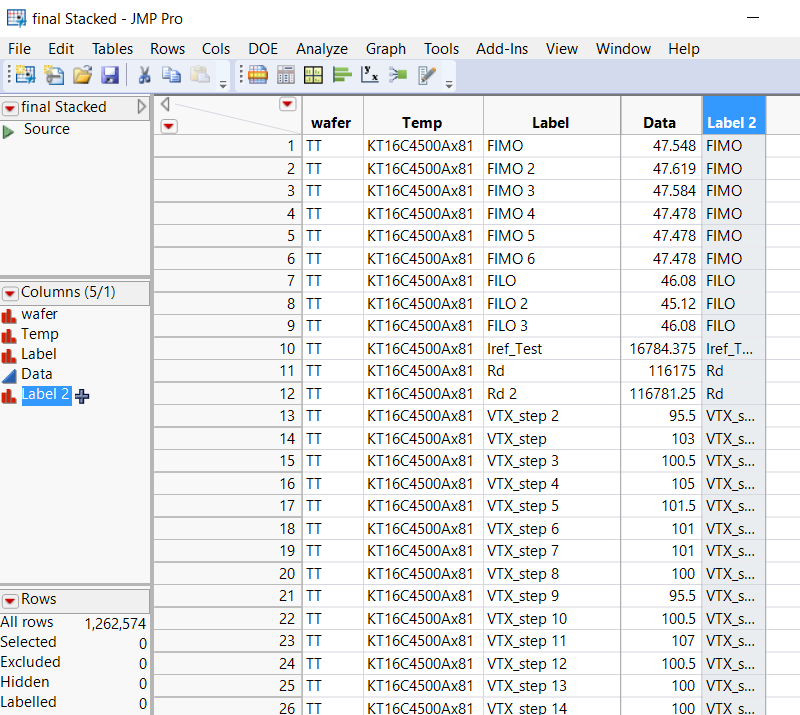Select the Temp column header
Screen dimensions: 800x715
tap(422, 123)
